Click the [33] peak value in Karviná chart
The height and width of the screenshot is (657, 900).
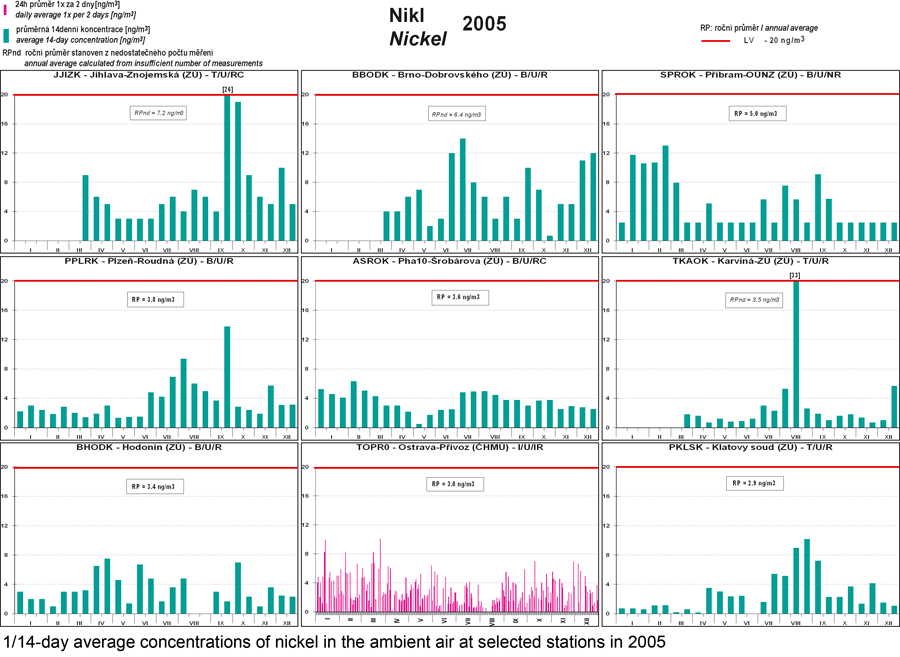pos(795,276)
